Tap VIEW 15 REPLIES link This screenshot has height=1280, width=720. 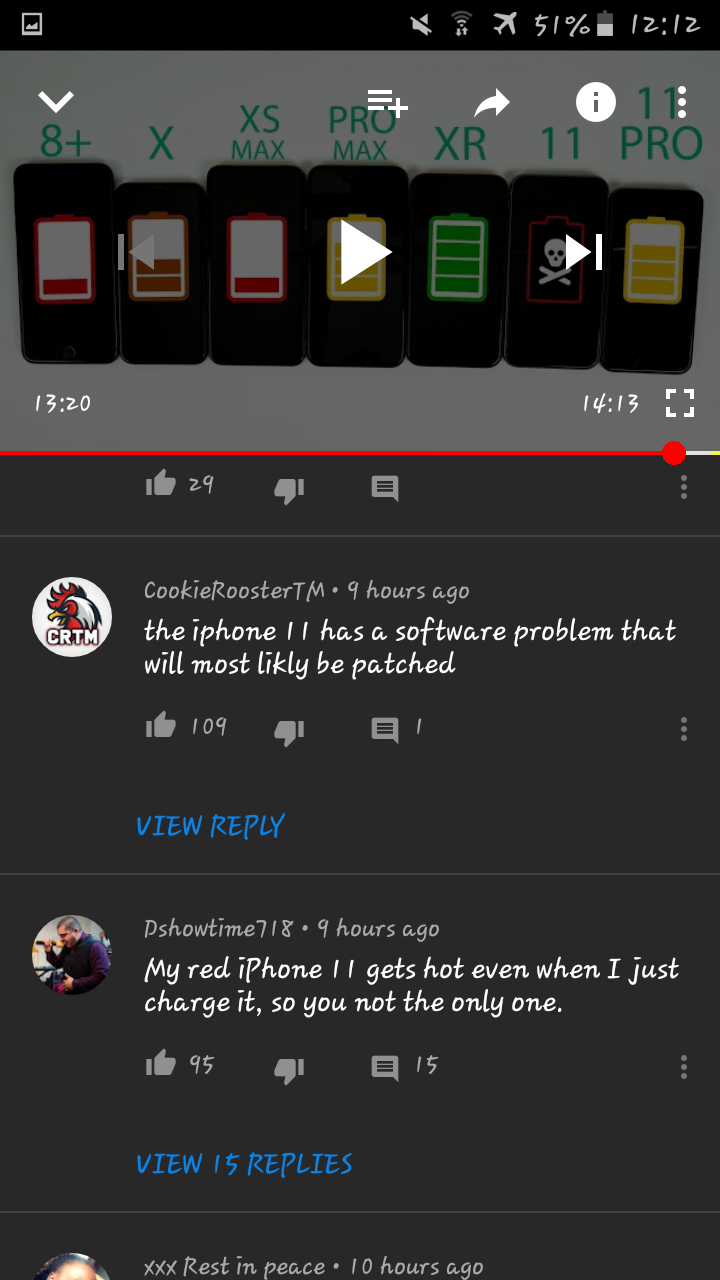(245, 1164)
